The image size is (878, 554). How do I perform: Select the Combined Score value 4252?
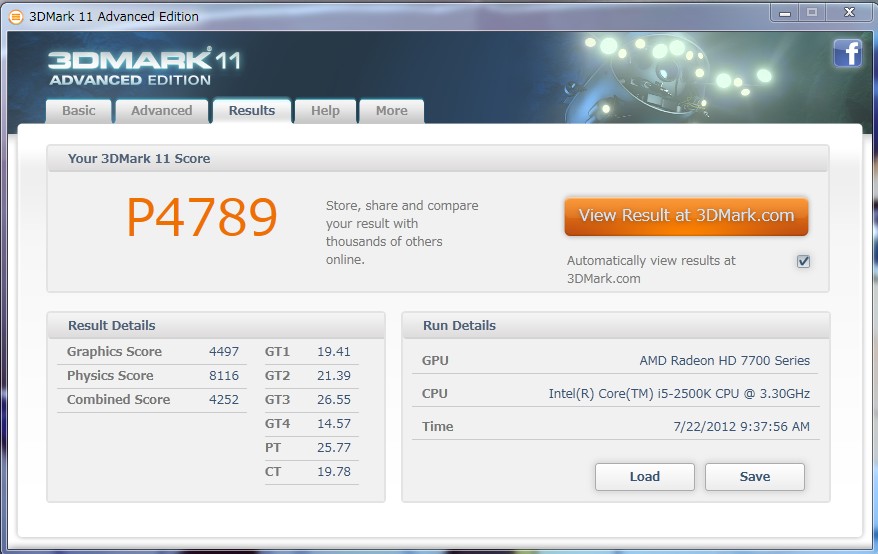[x=224, y=400]
